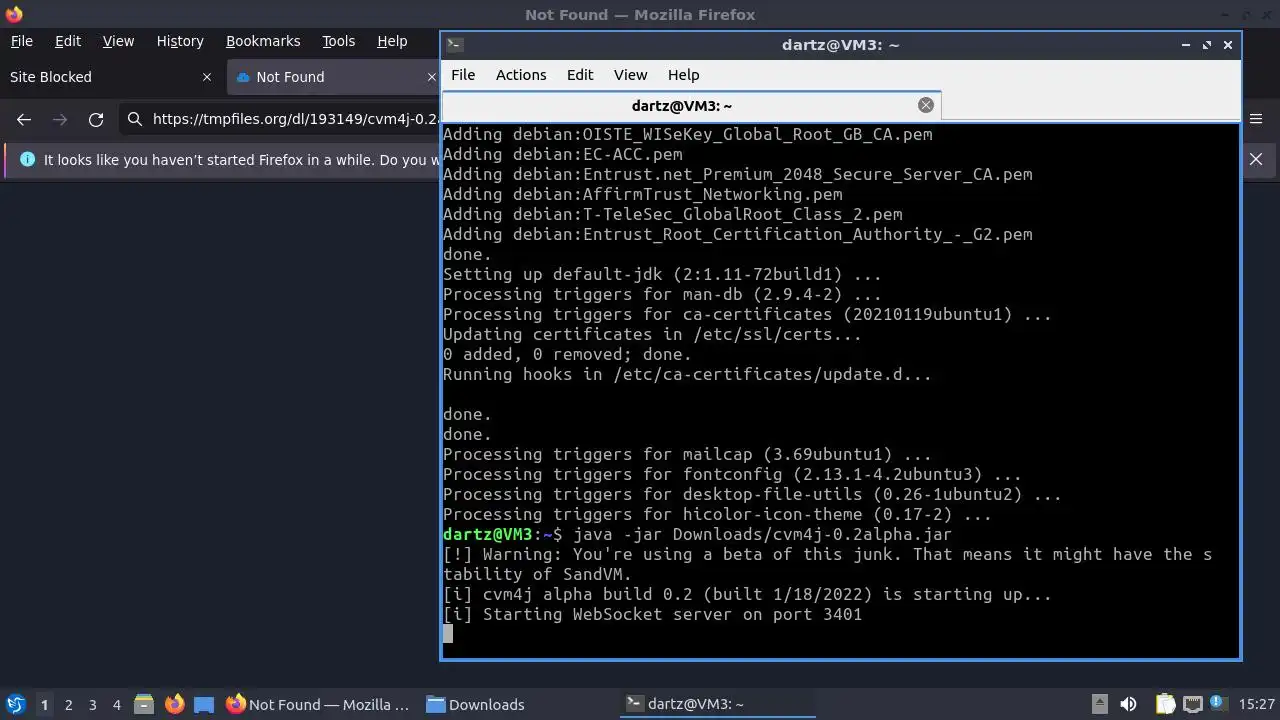Viewport: 1280px width, 720px height.
Task: Open the volume control tray icon
Action: pos(1128,704)
